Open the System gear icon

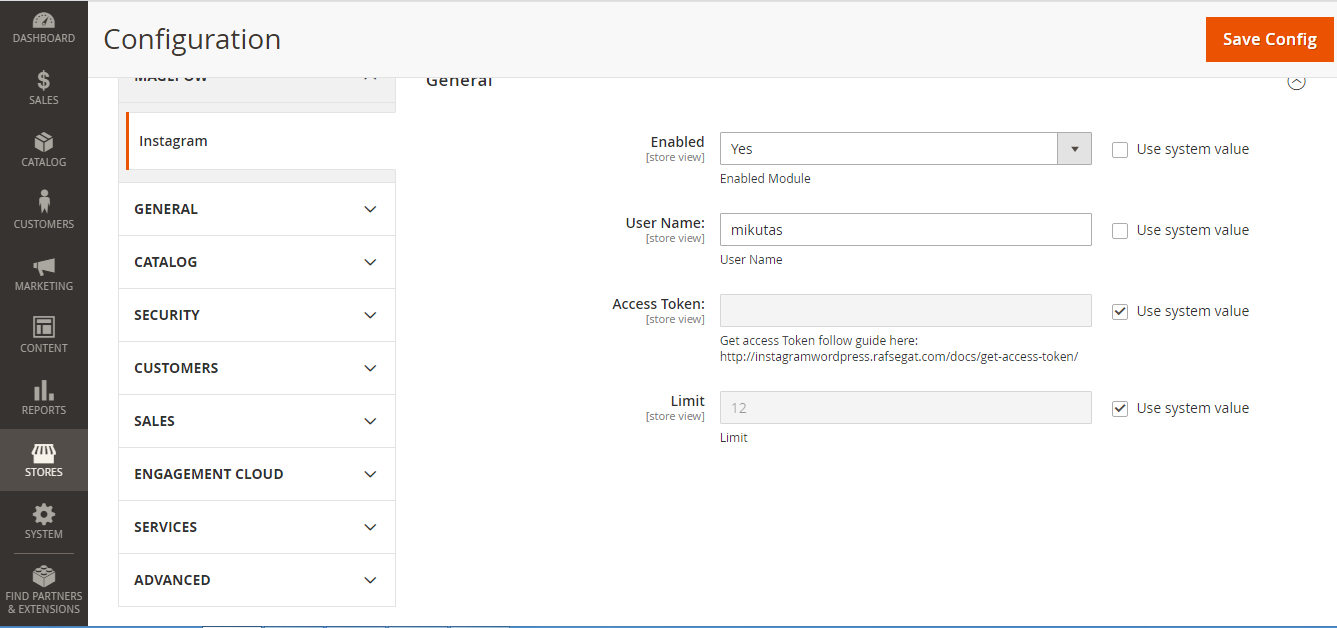tap(43, 515)
